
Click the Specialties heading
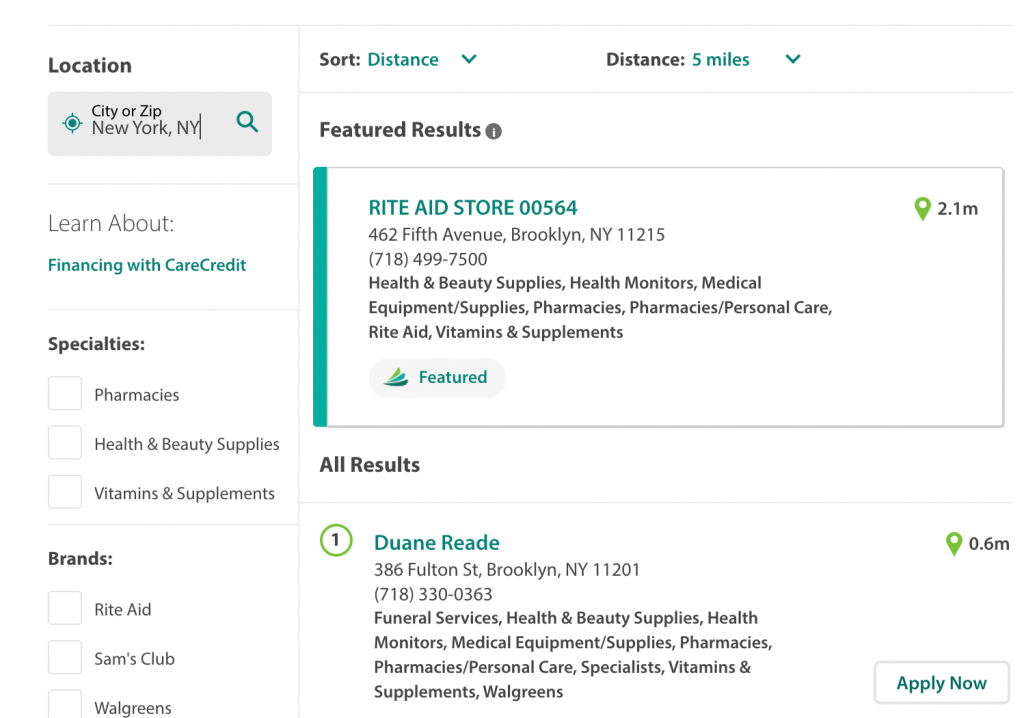coord(97,344)
